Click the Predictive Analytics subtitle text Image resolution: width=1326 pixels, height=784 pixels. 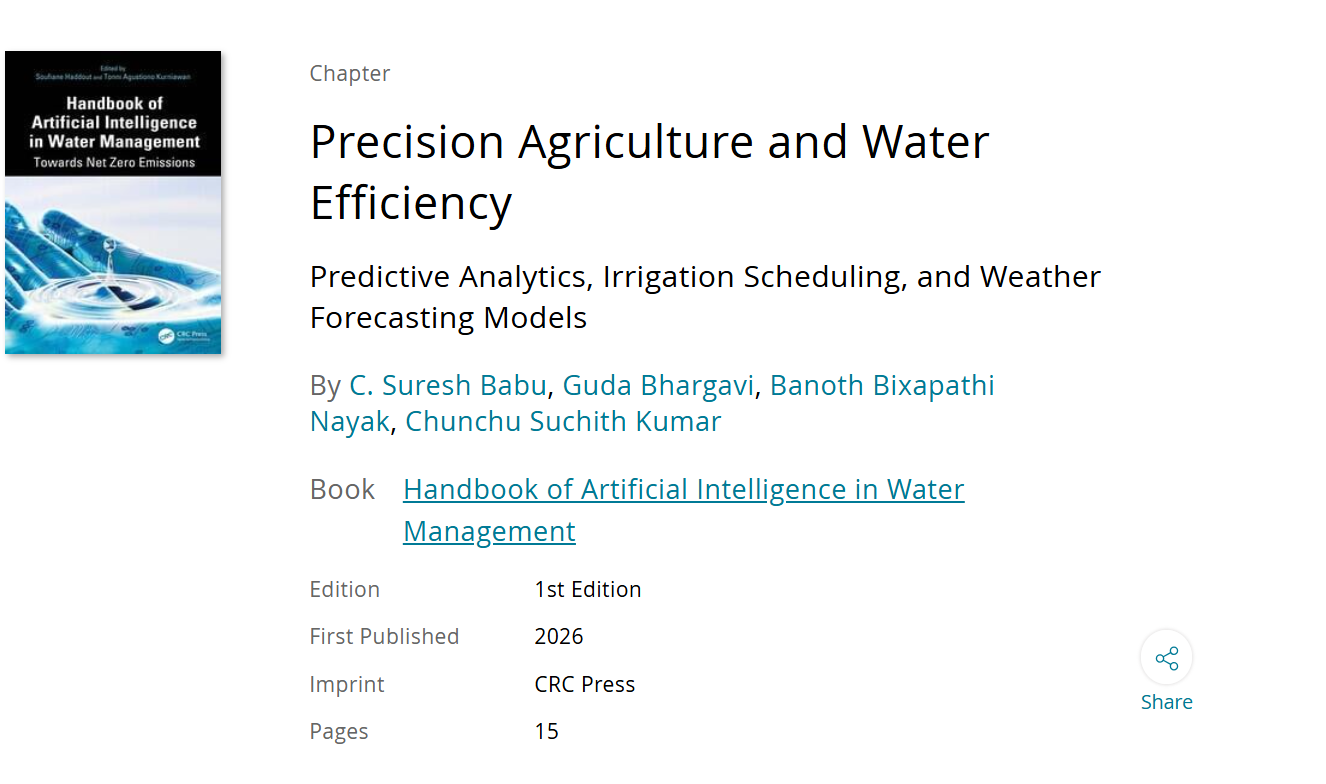[705, 296]
